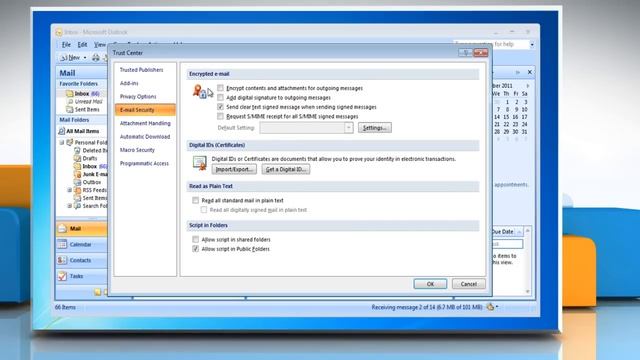Screen dimensions: 640x360
Task: Minimize the To-Do Bar with the double-arrow icon
Action: (518, 72)
